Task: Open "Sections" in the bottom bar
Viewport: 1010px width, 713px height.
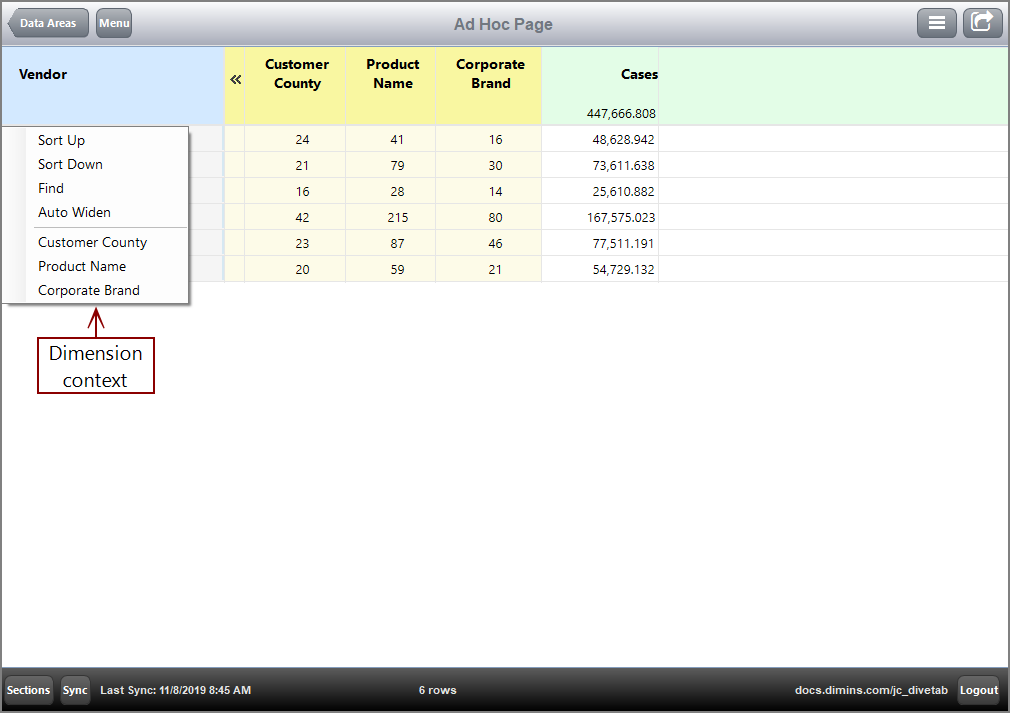Action: coord(28,690)
